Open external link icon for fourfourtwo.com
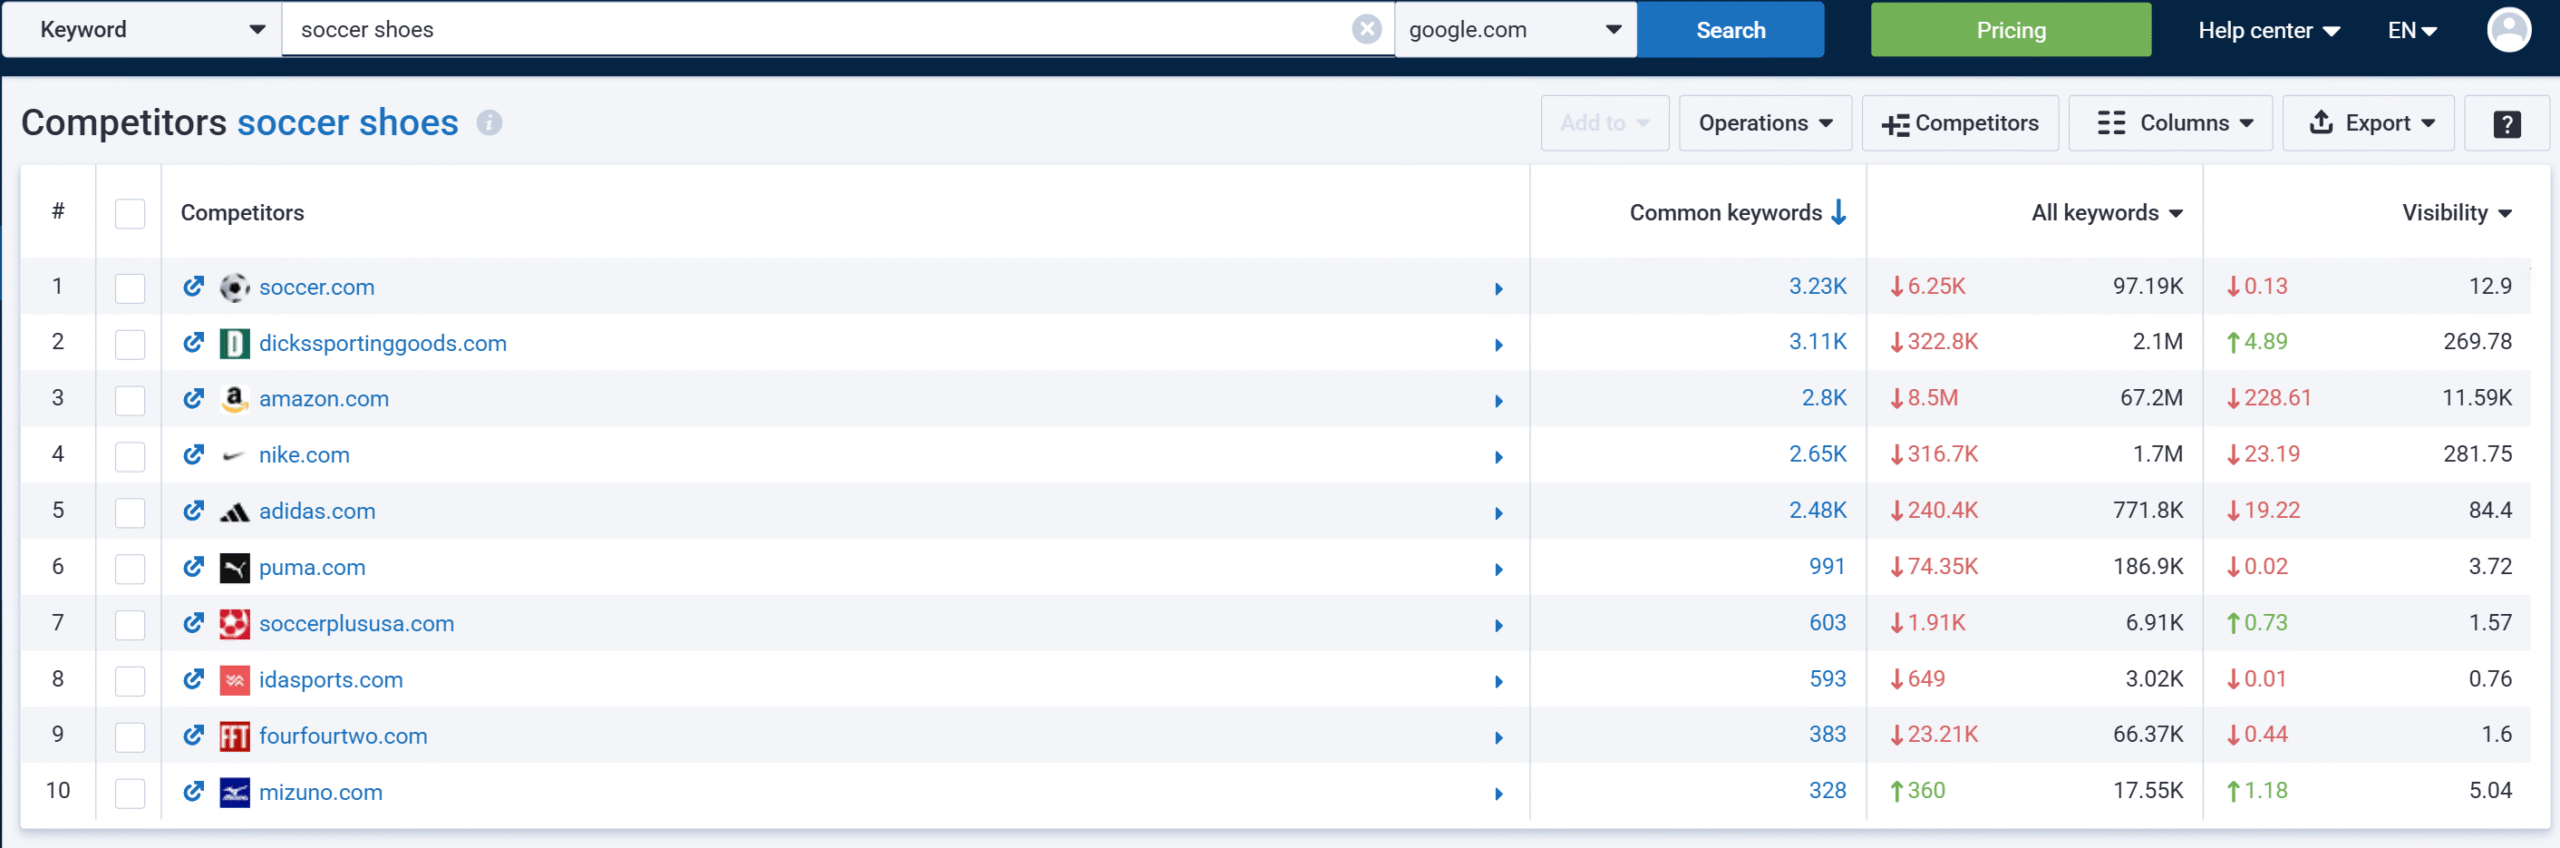 pos(193,735)
